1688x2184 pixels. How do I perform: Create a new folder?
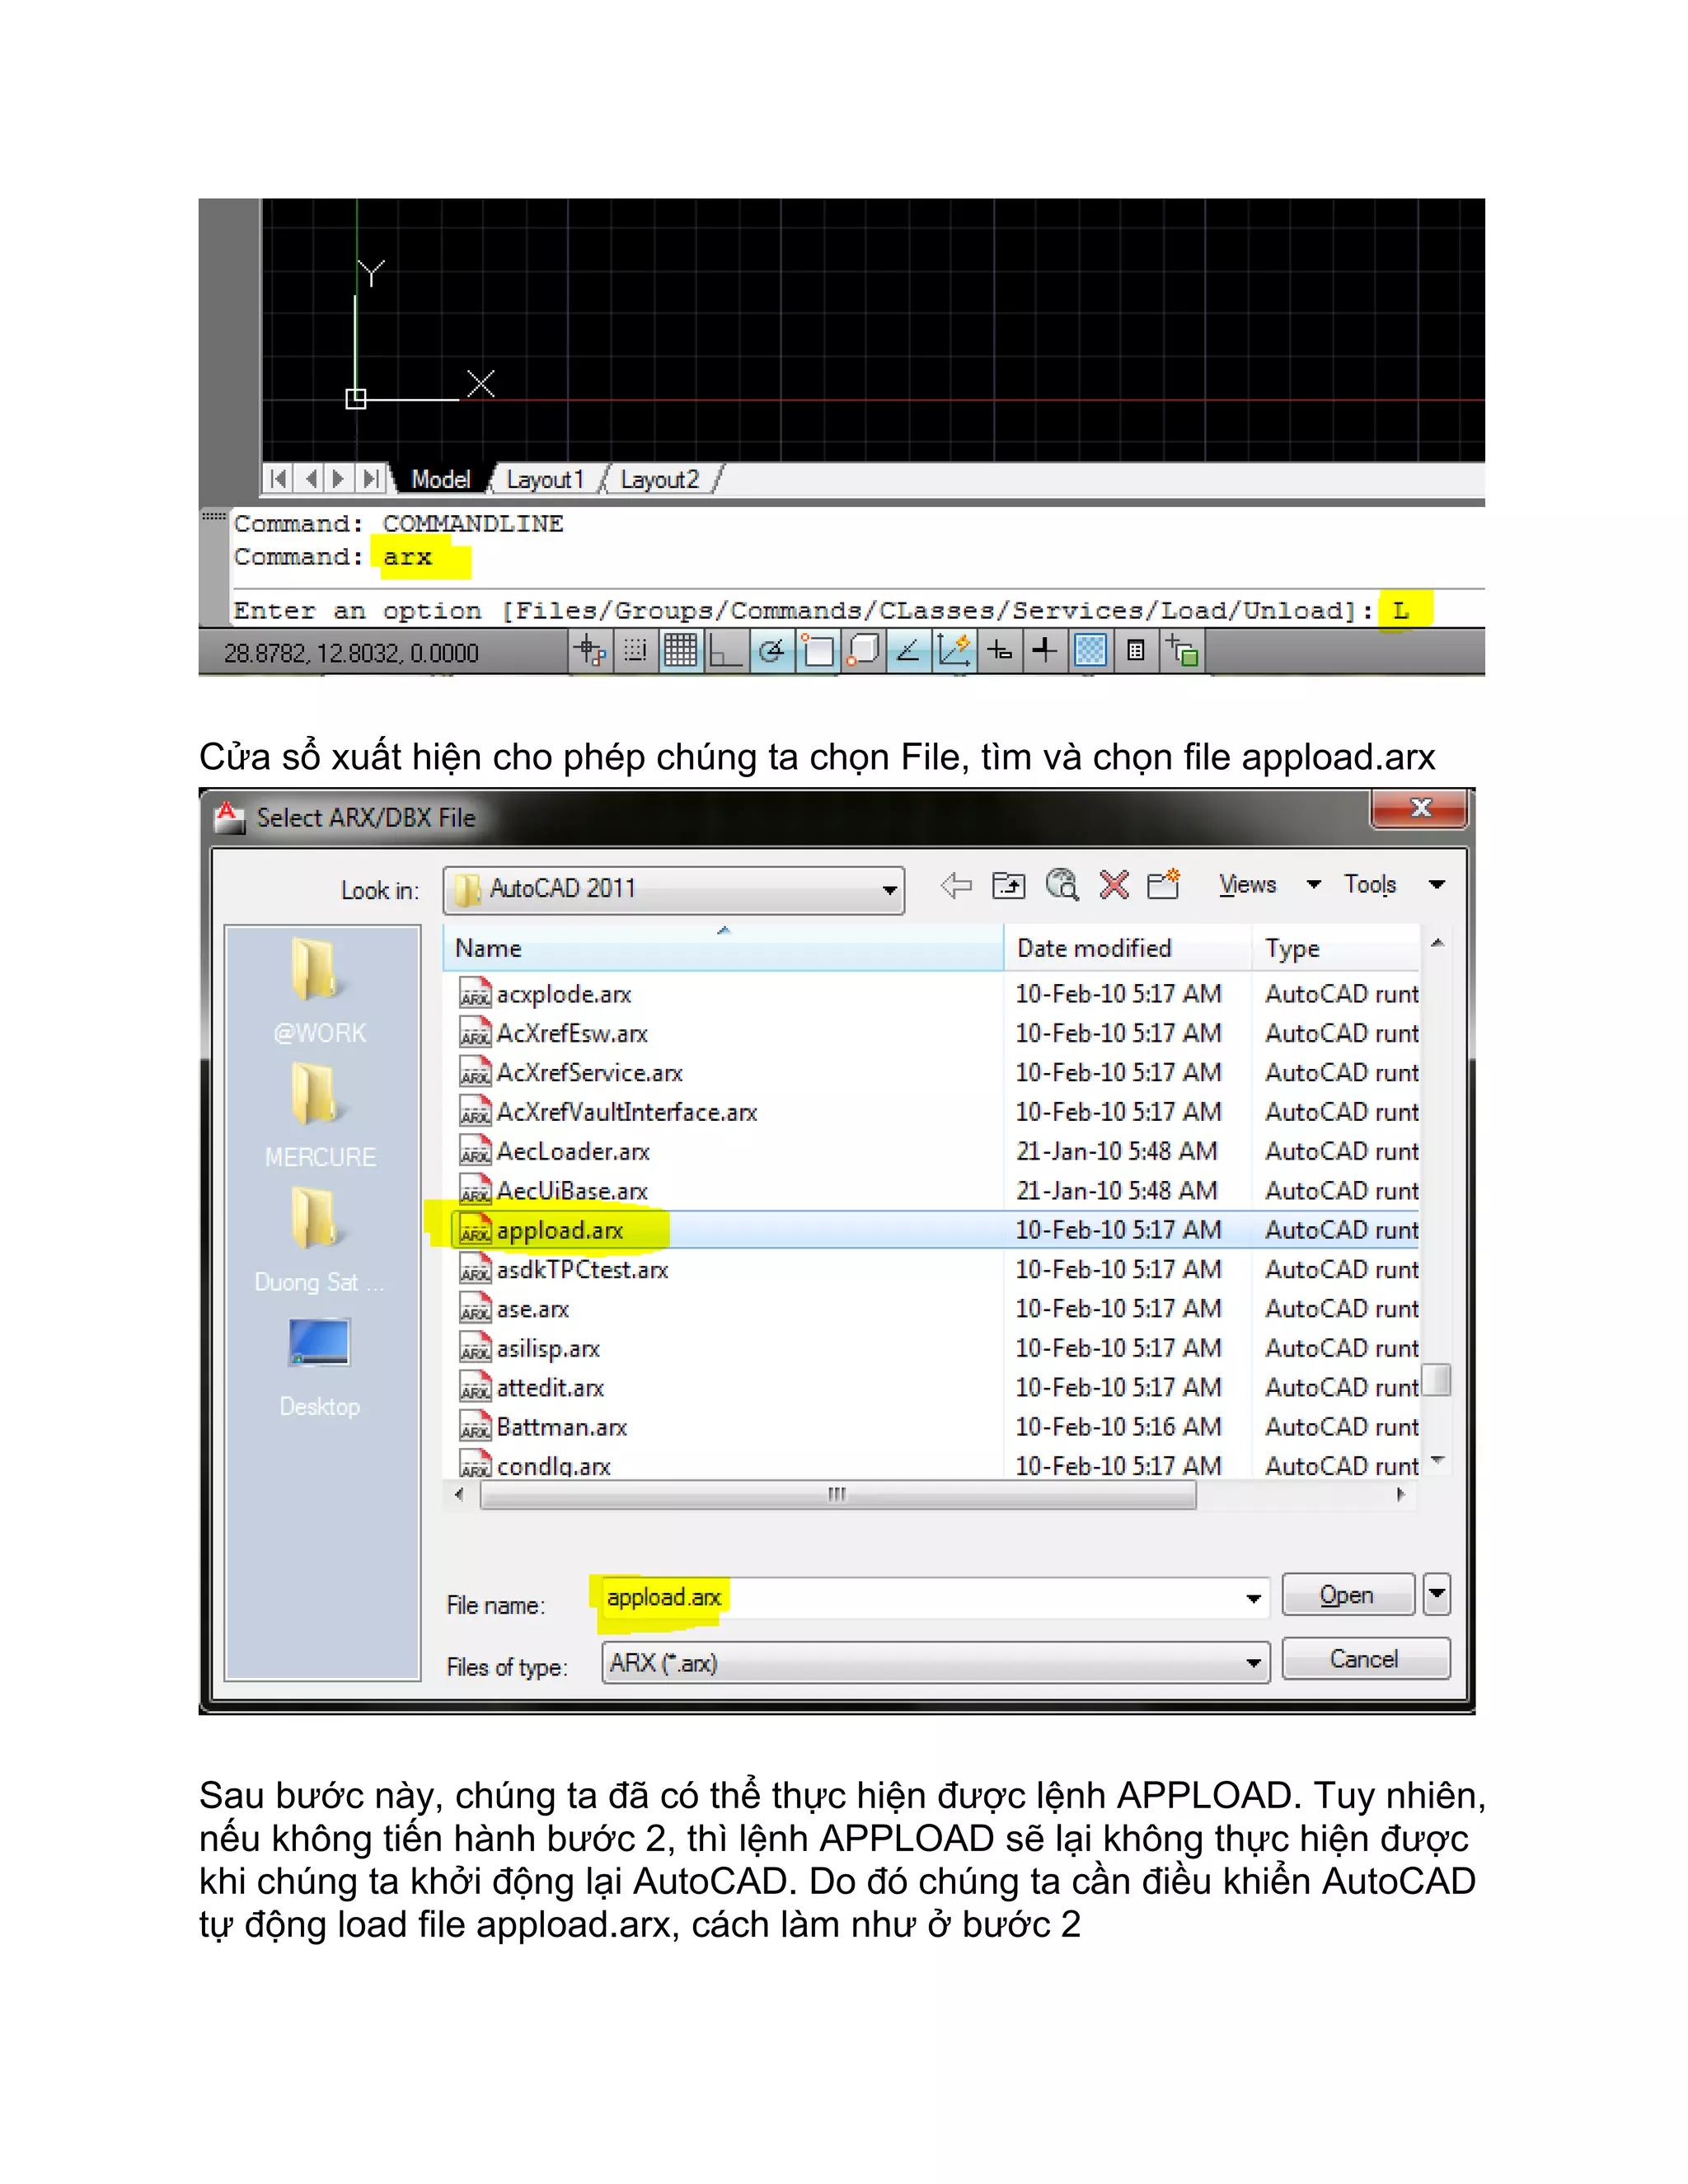point(1164,885)
